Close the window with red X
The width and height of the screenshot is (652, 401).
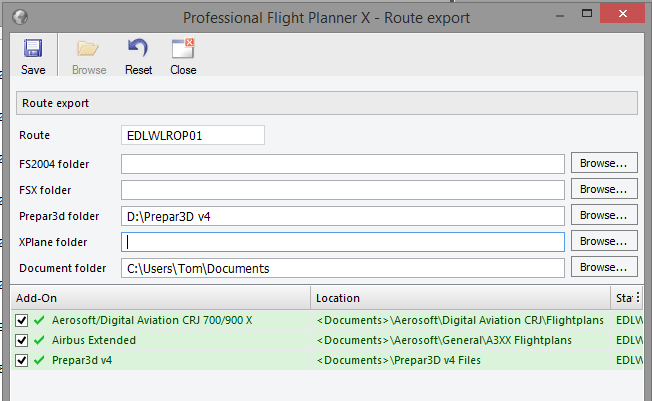pyautogui.click(x=622, y=14)
